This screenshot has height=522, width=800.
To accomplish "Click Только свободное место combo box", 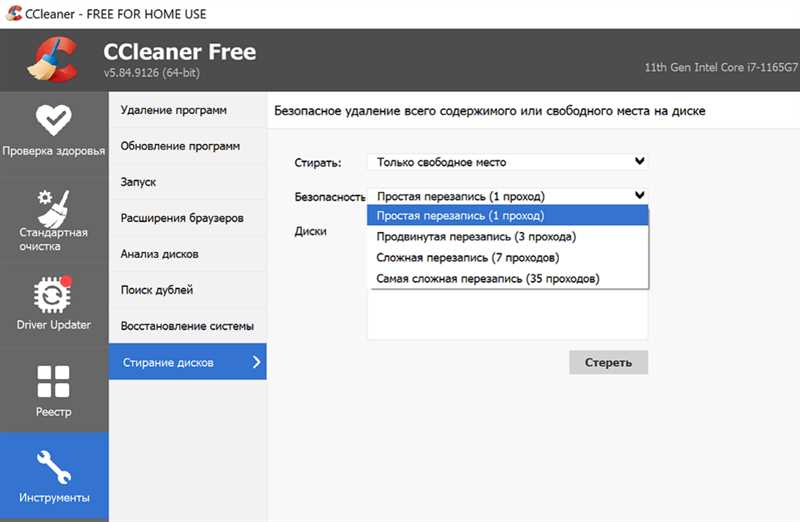I will point(508,162).
